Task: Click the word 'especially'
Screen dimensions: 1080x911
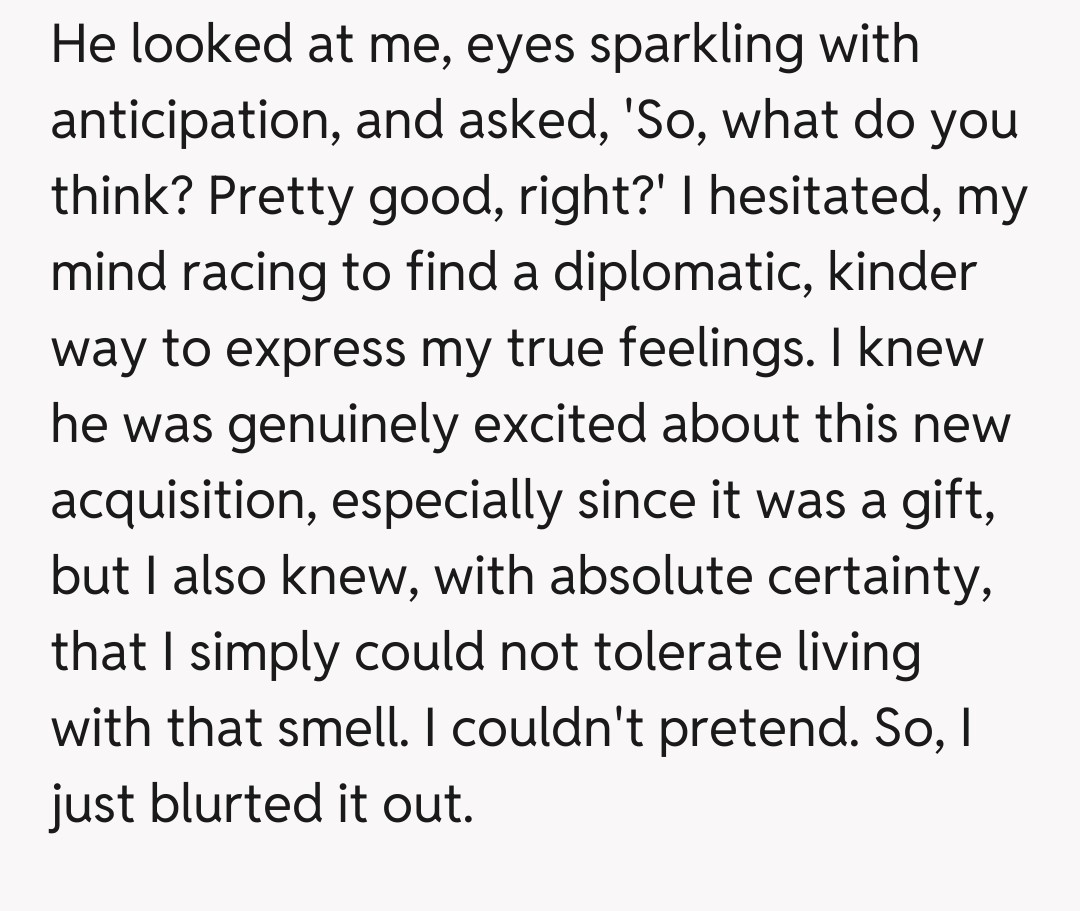Action: pyautogui.click(x=446, y=502)
